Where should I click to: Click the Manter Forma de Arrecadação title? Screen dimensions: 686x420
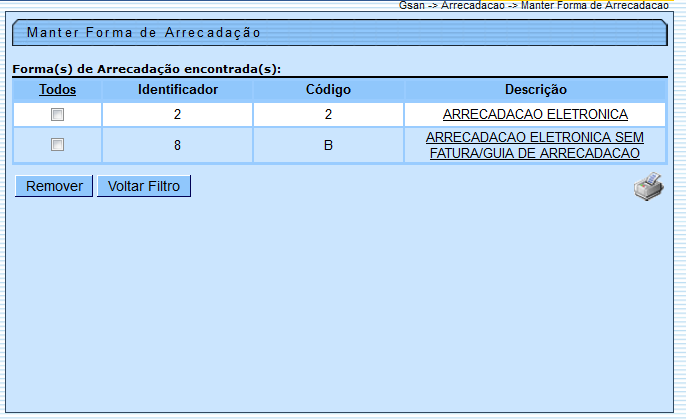click(x=144, y=32)
